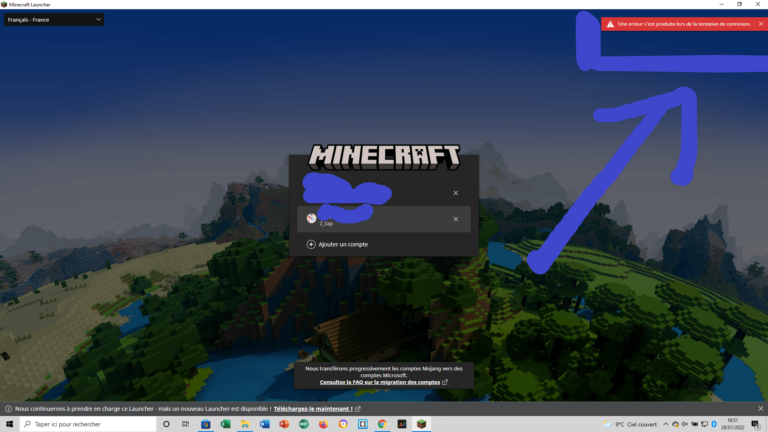Remove the Z_tap account with its X
The image size is (768, 432).
[x=455, y=219]
